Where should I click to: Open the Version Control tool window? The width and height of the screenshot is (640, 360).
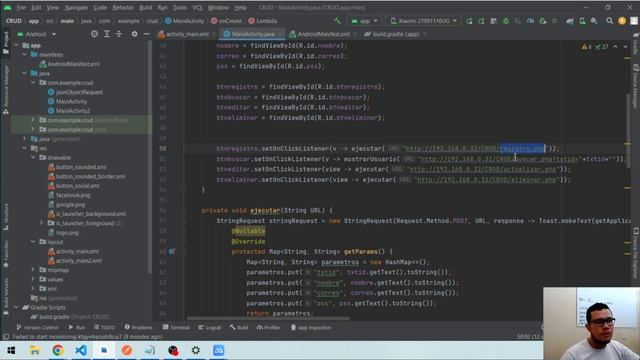pyautogui.click(x=37, y=327)
